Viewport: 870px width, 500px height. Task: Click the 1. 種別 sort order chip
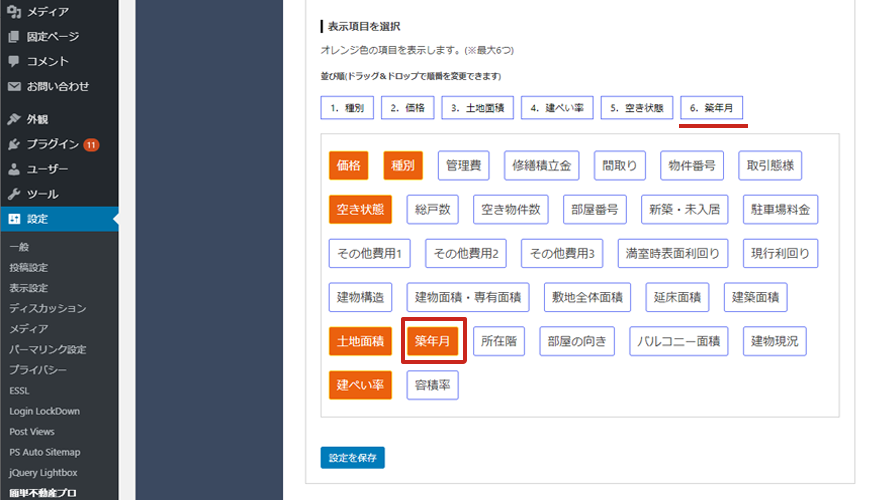[x=346, y=107]
